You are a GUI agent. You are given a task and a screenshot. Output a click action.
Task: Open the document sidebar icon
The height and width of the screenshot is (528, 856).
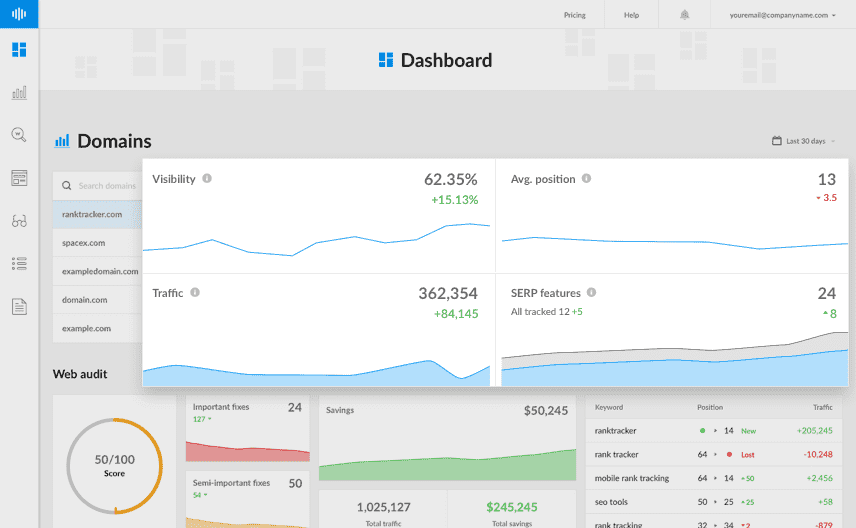[x=19, y=307]
